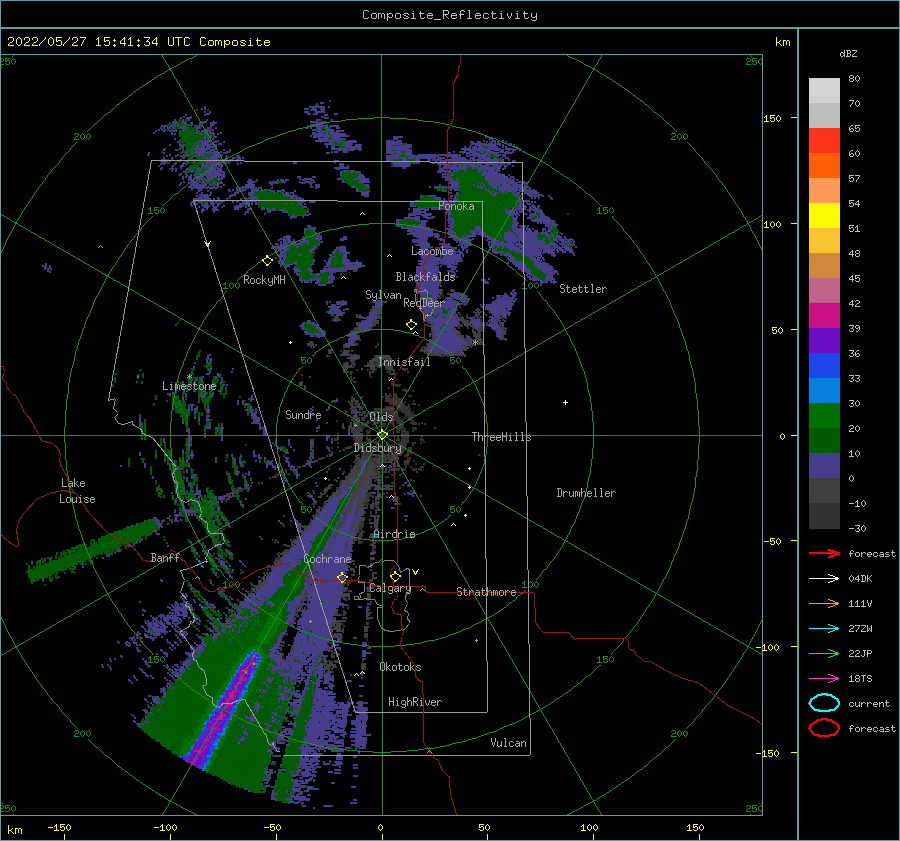Click the Sylvan label
This screenshot has height=841, width=900.
pos(383,295)
